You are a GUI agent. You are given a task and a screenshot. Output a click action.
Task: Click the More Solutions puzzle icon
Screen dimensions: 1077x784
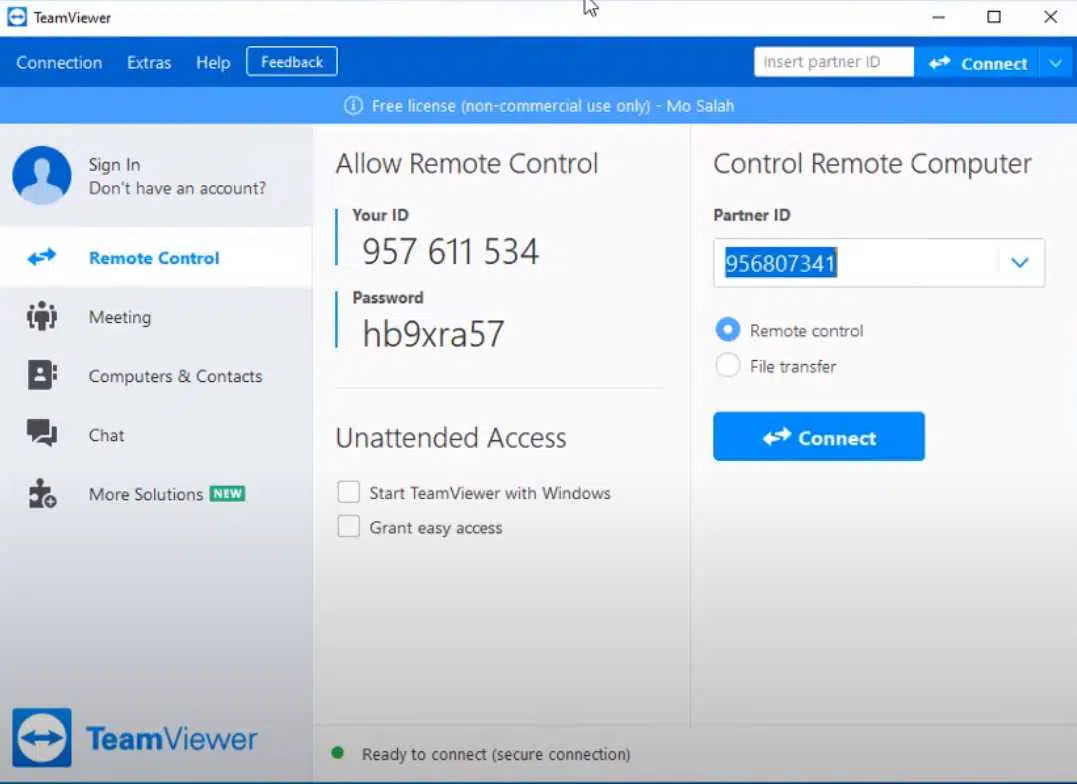pyautogui.click(x=42, y=493)
